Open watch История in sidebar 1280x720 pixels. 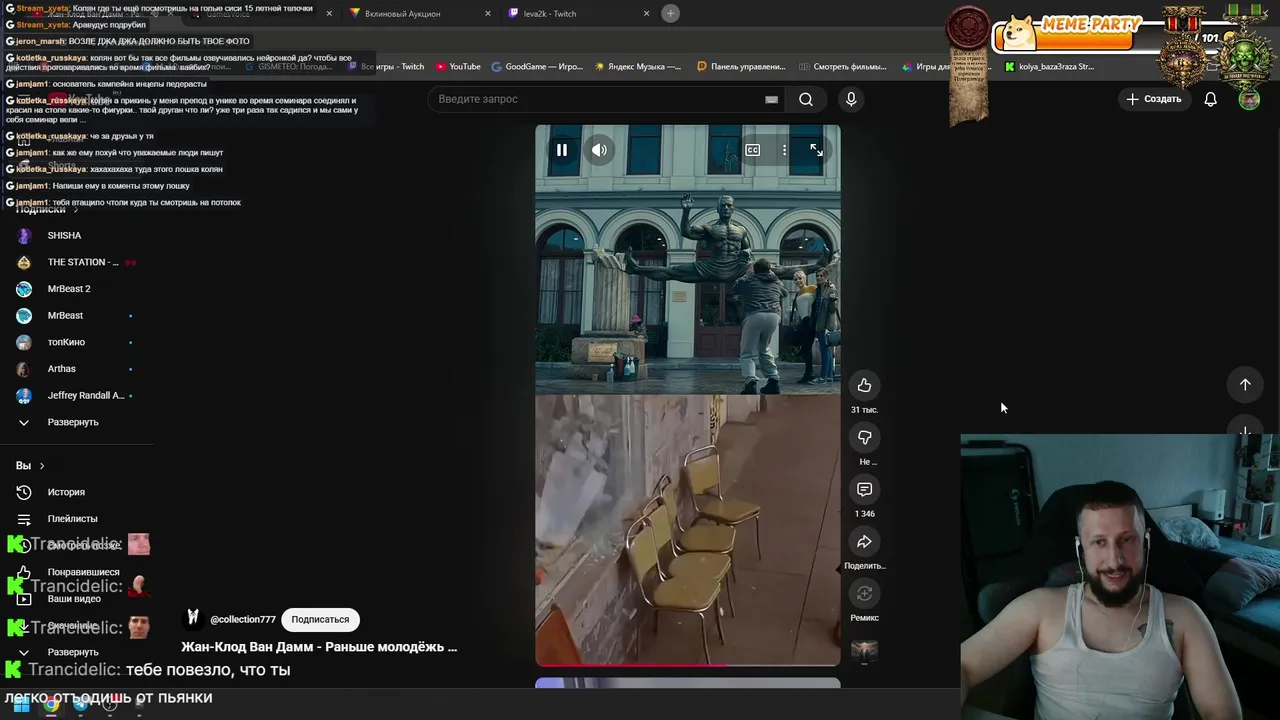click(66, 492)
